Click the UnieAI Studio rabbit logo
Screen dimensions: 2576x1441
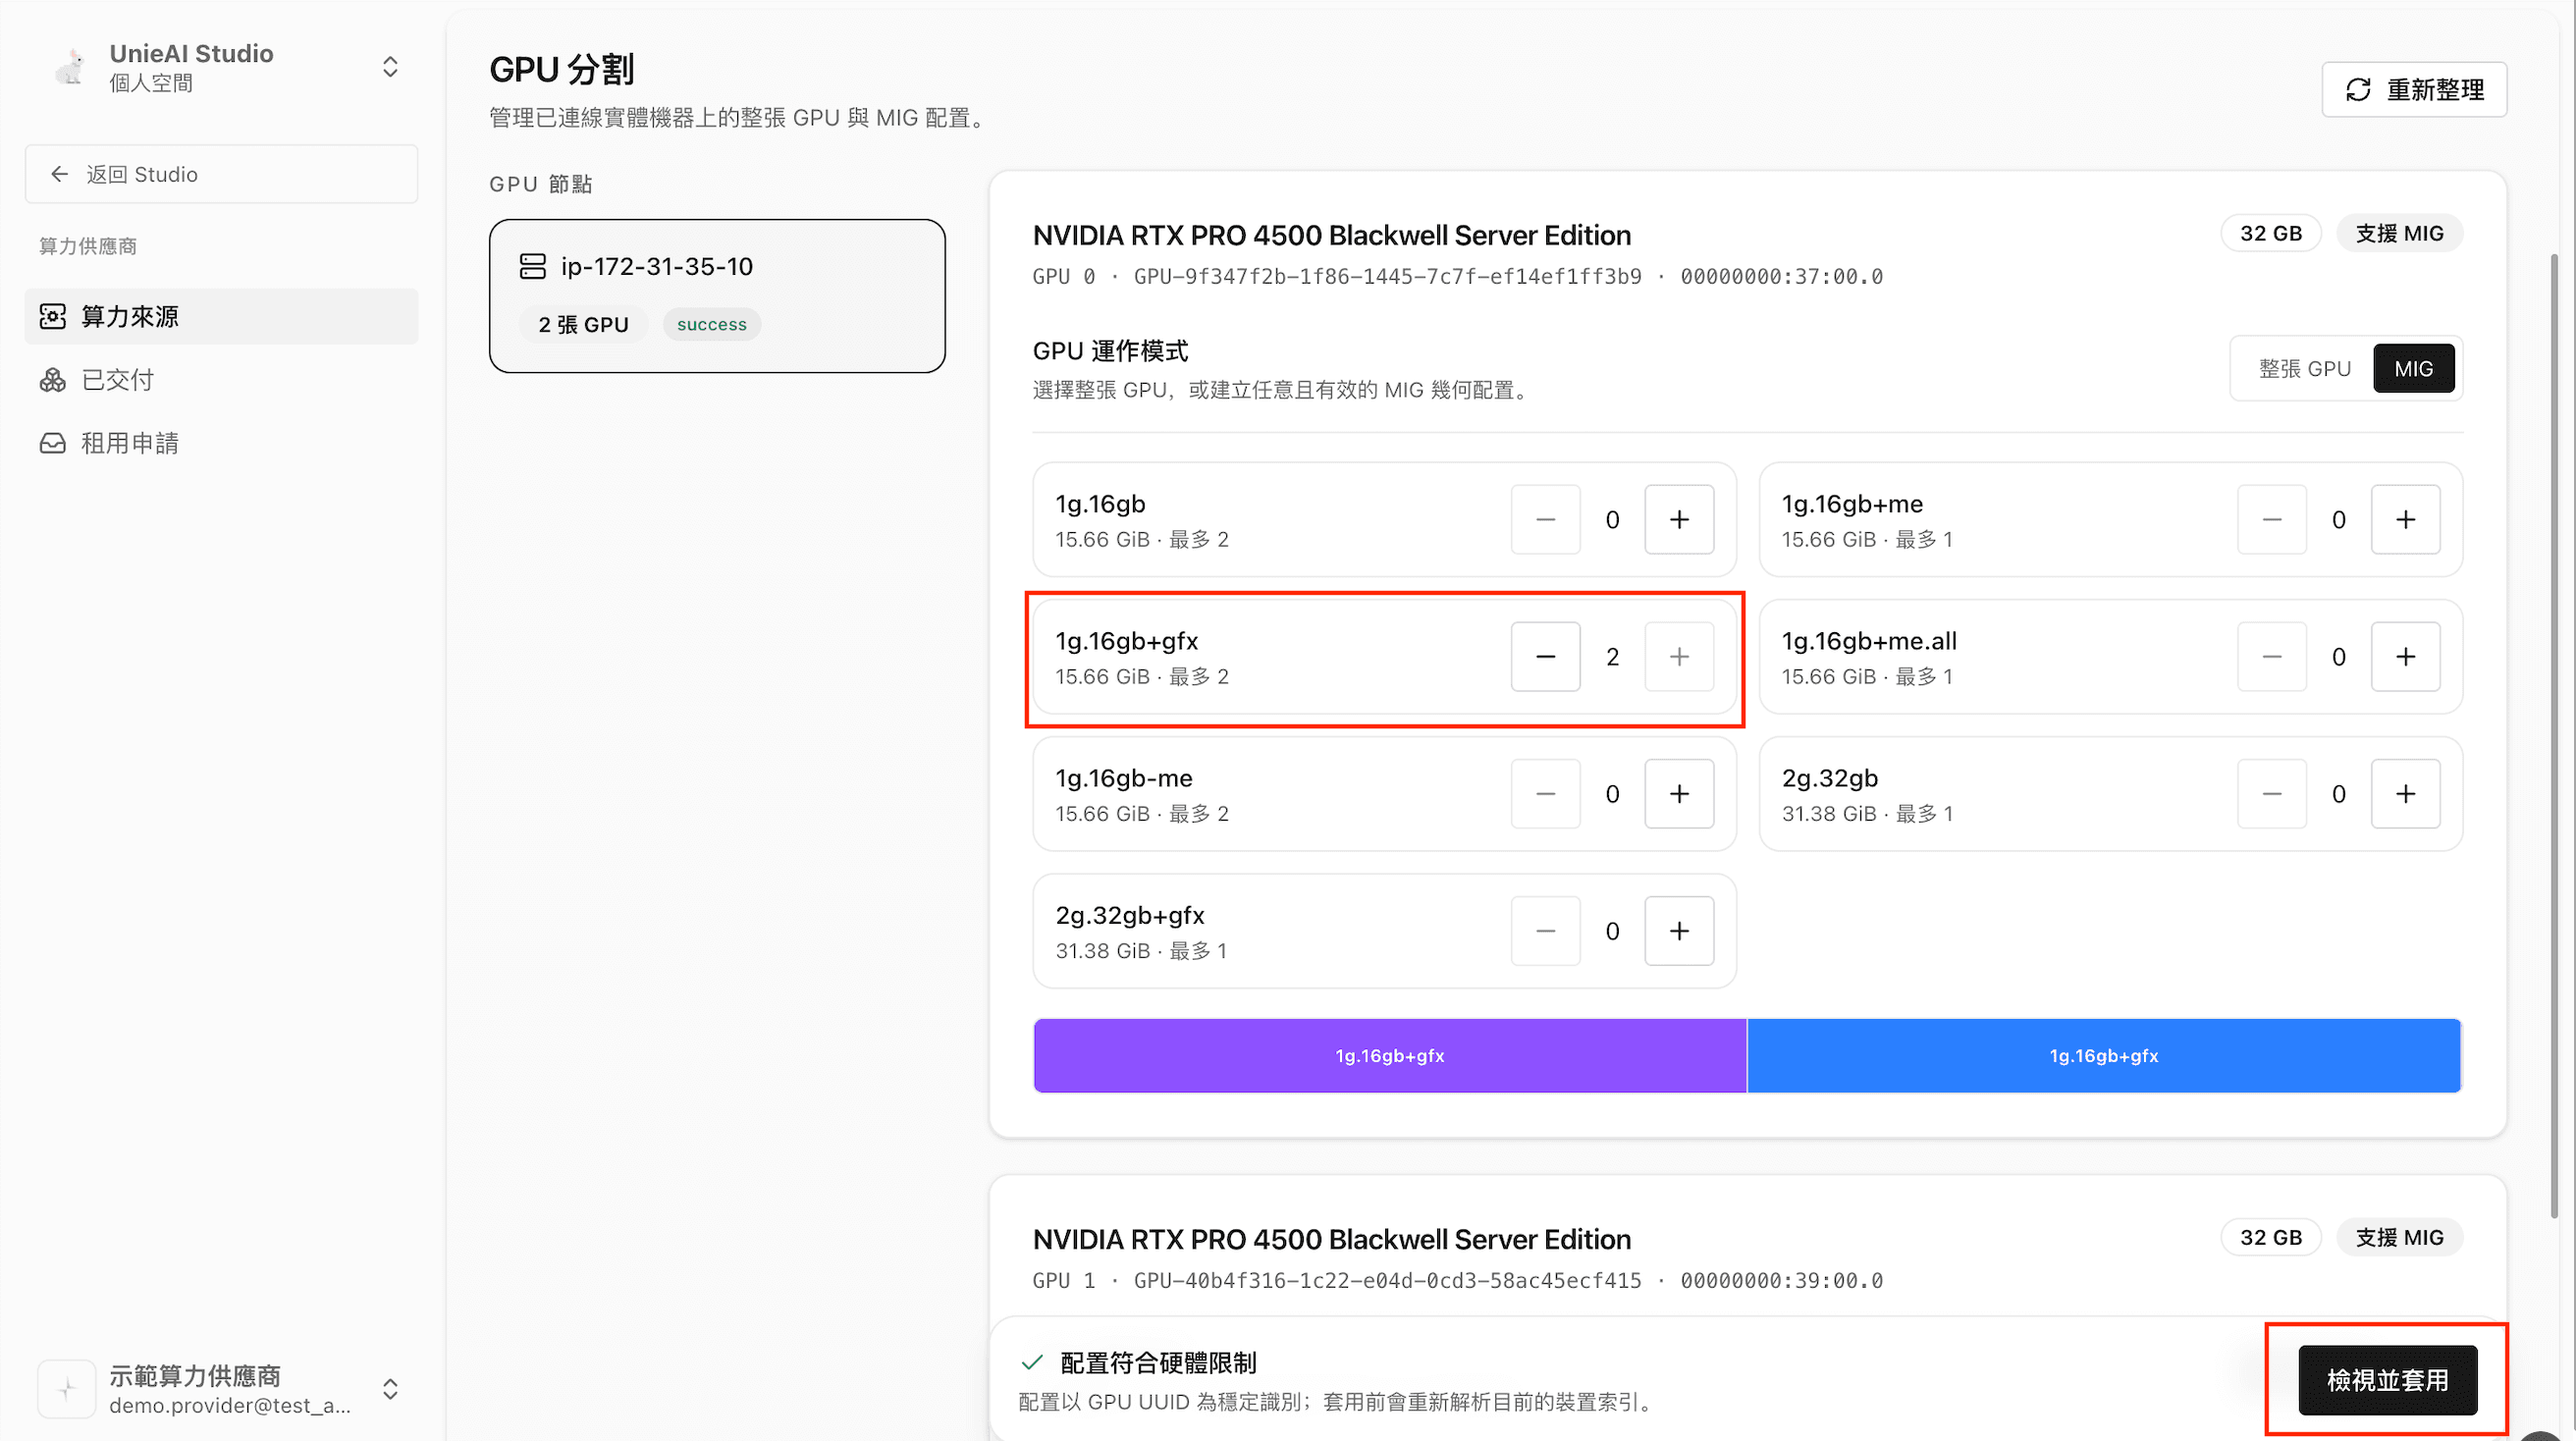(69, 67)
